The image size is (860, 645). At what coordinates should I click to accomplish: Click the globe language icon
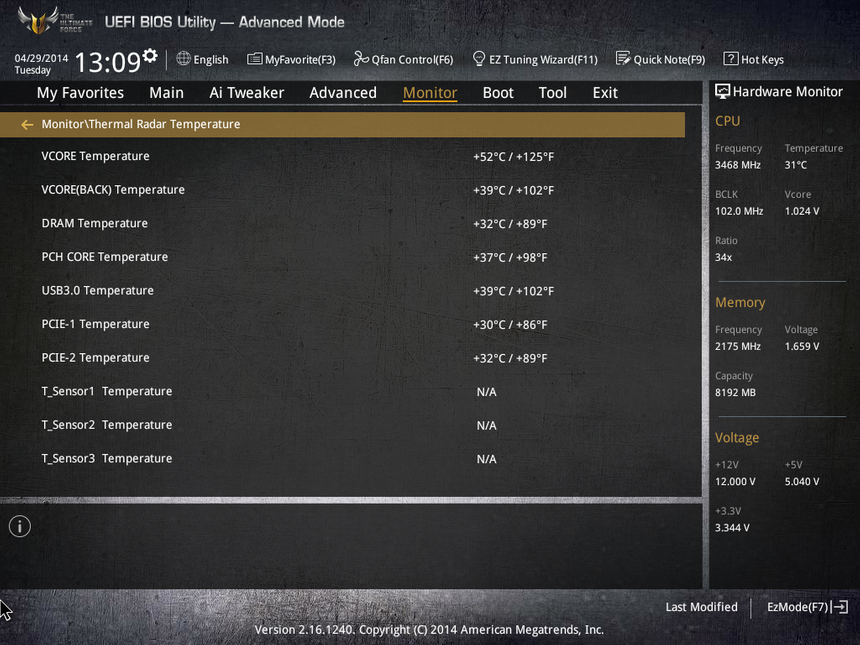coord(183,59)
